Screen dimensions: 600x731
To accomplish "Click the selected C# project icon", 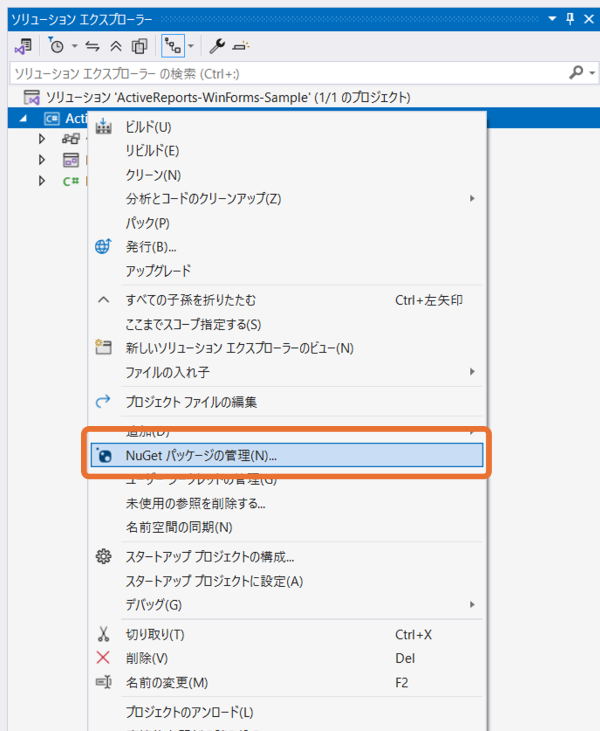I will [x=52, y=119].
